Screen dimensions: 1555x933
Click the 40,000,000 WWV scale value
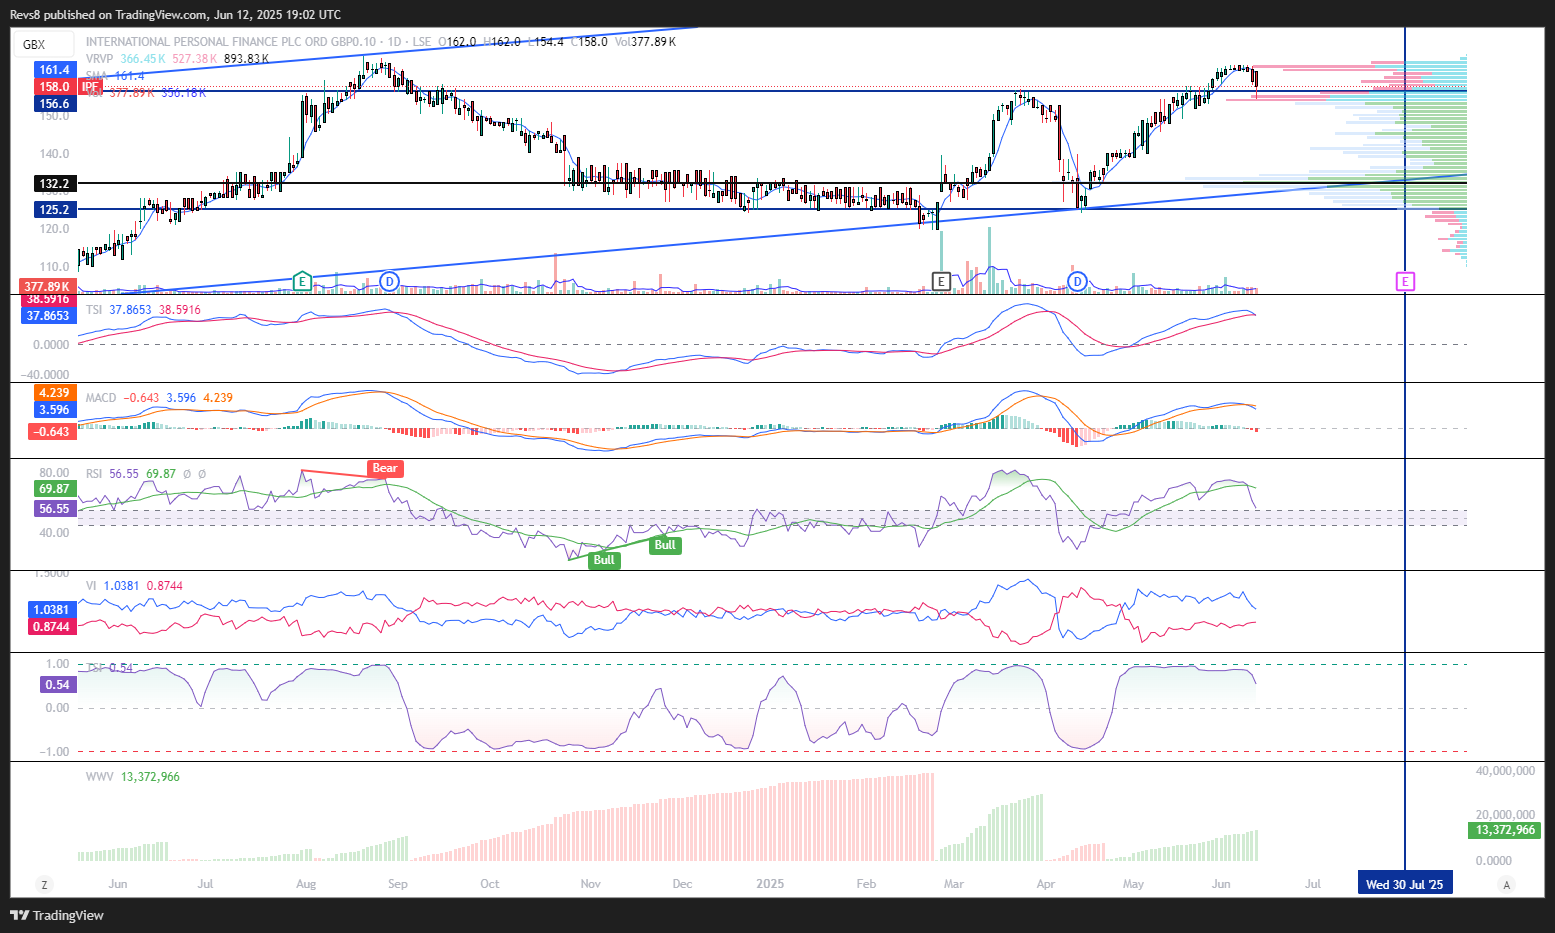coord(1505,771)
